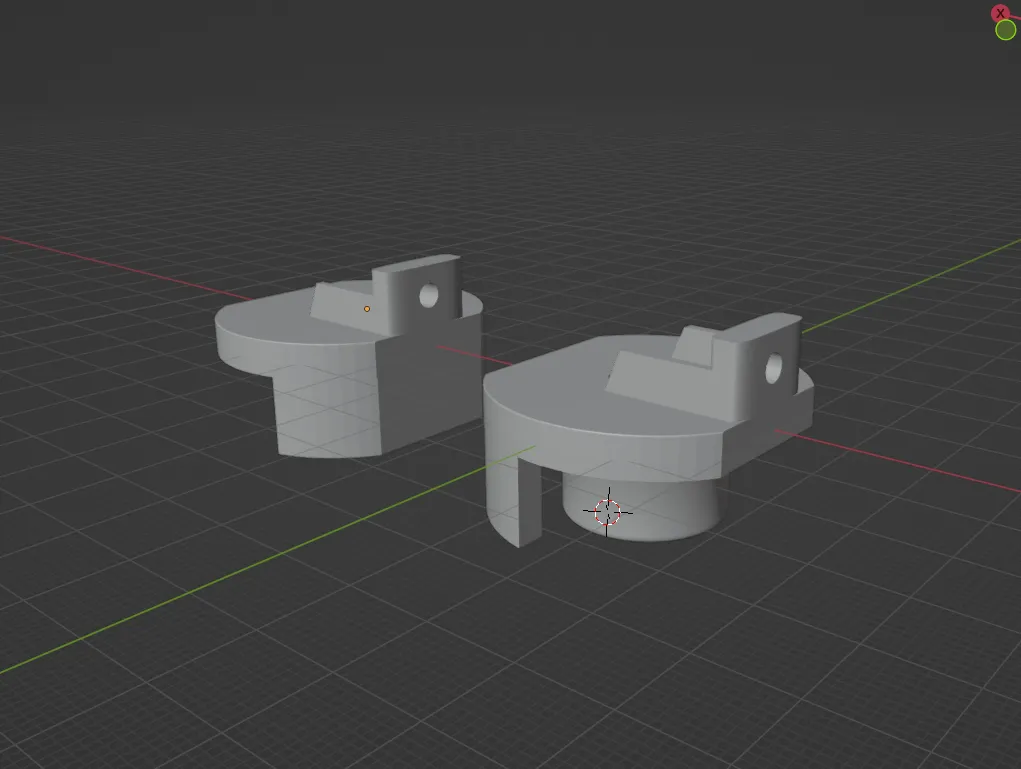Click the orange origin point on left object
Viewport: 1021px width, 769px height.
367,309
